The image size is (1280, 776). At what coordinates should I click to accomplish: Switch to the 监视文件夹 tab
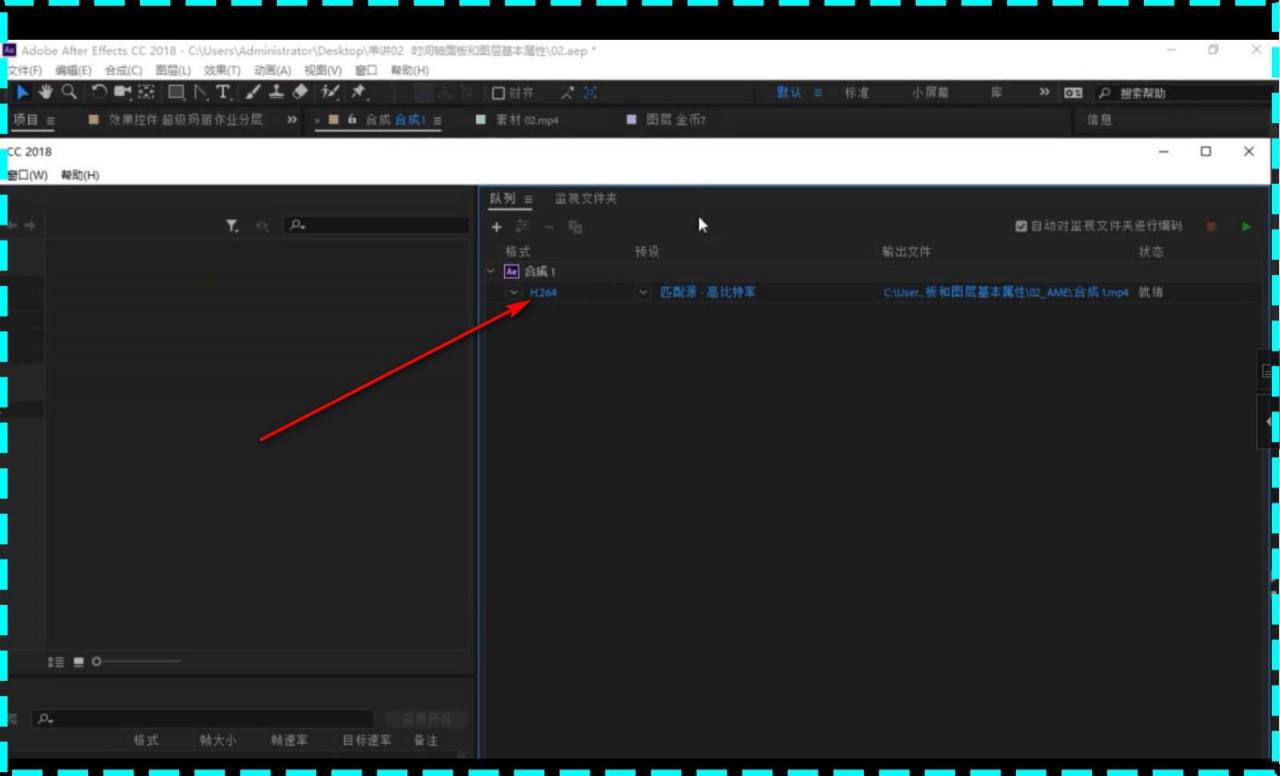click(x=586, y=199)
